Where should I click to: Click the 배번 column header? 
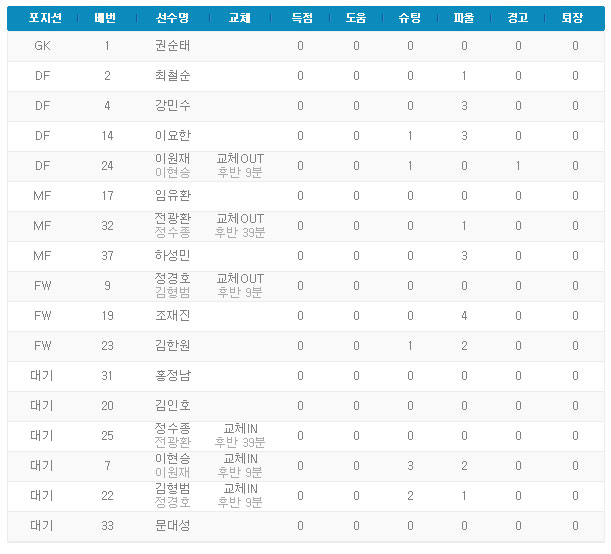click(105, 18)
